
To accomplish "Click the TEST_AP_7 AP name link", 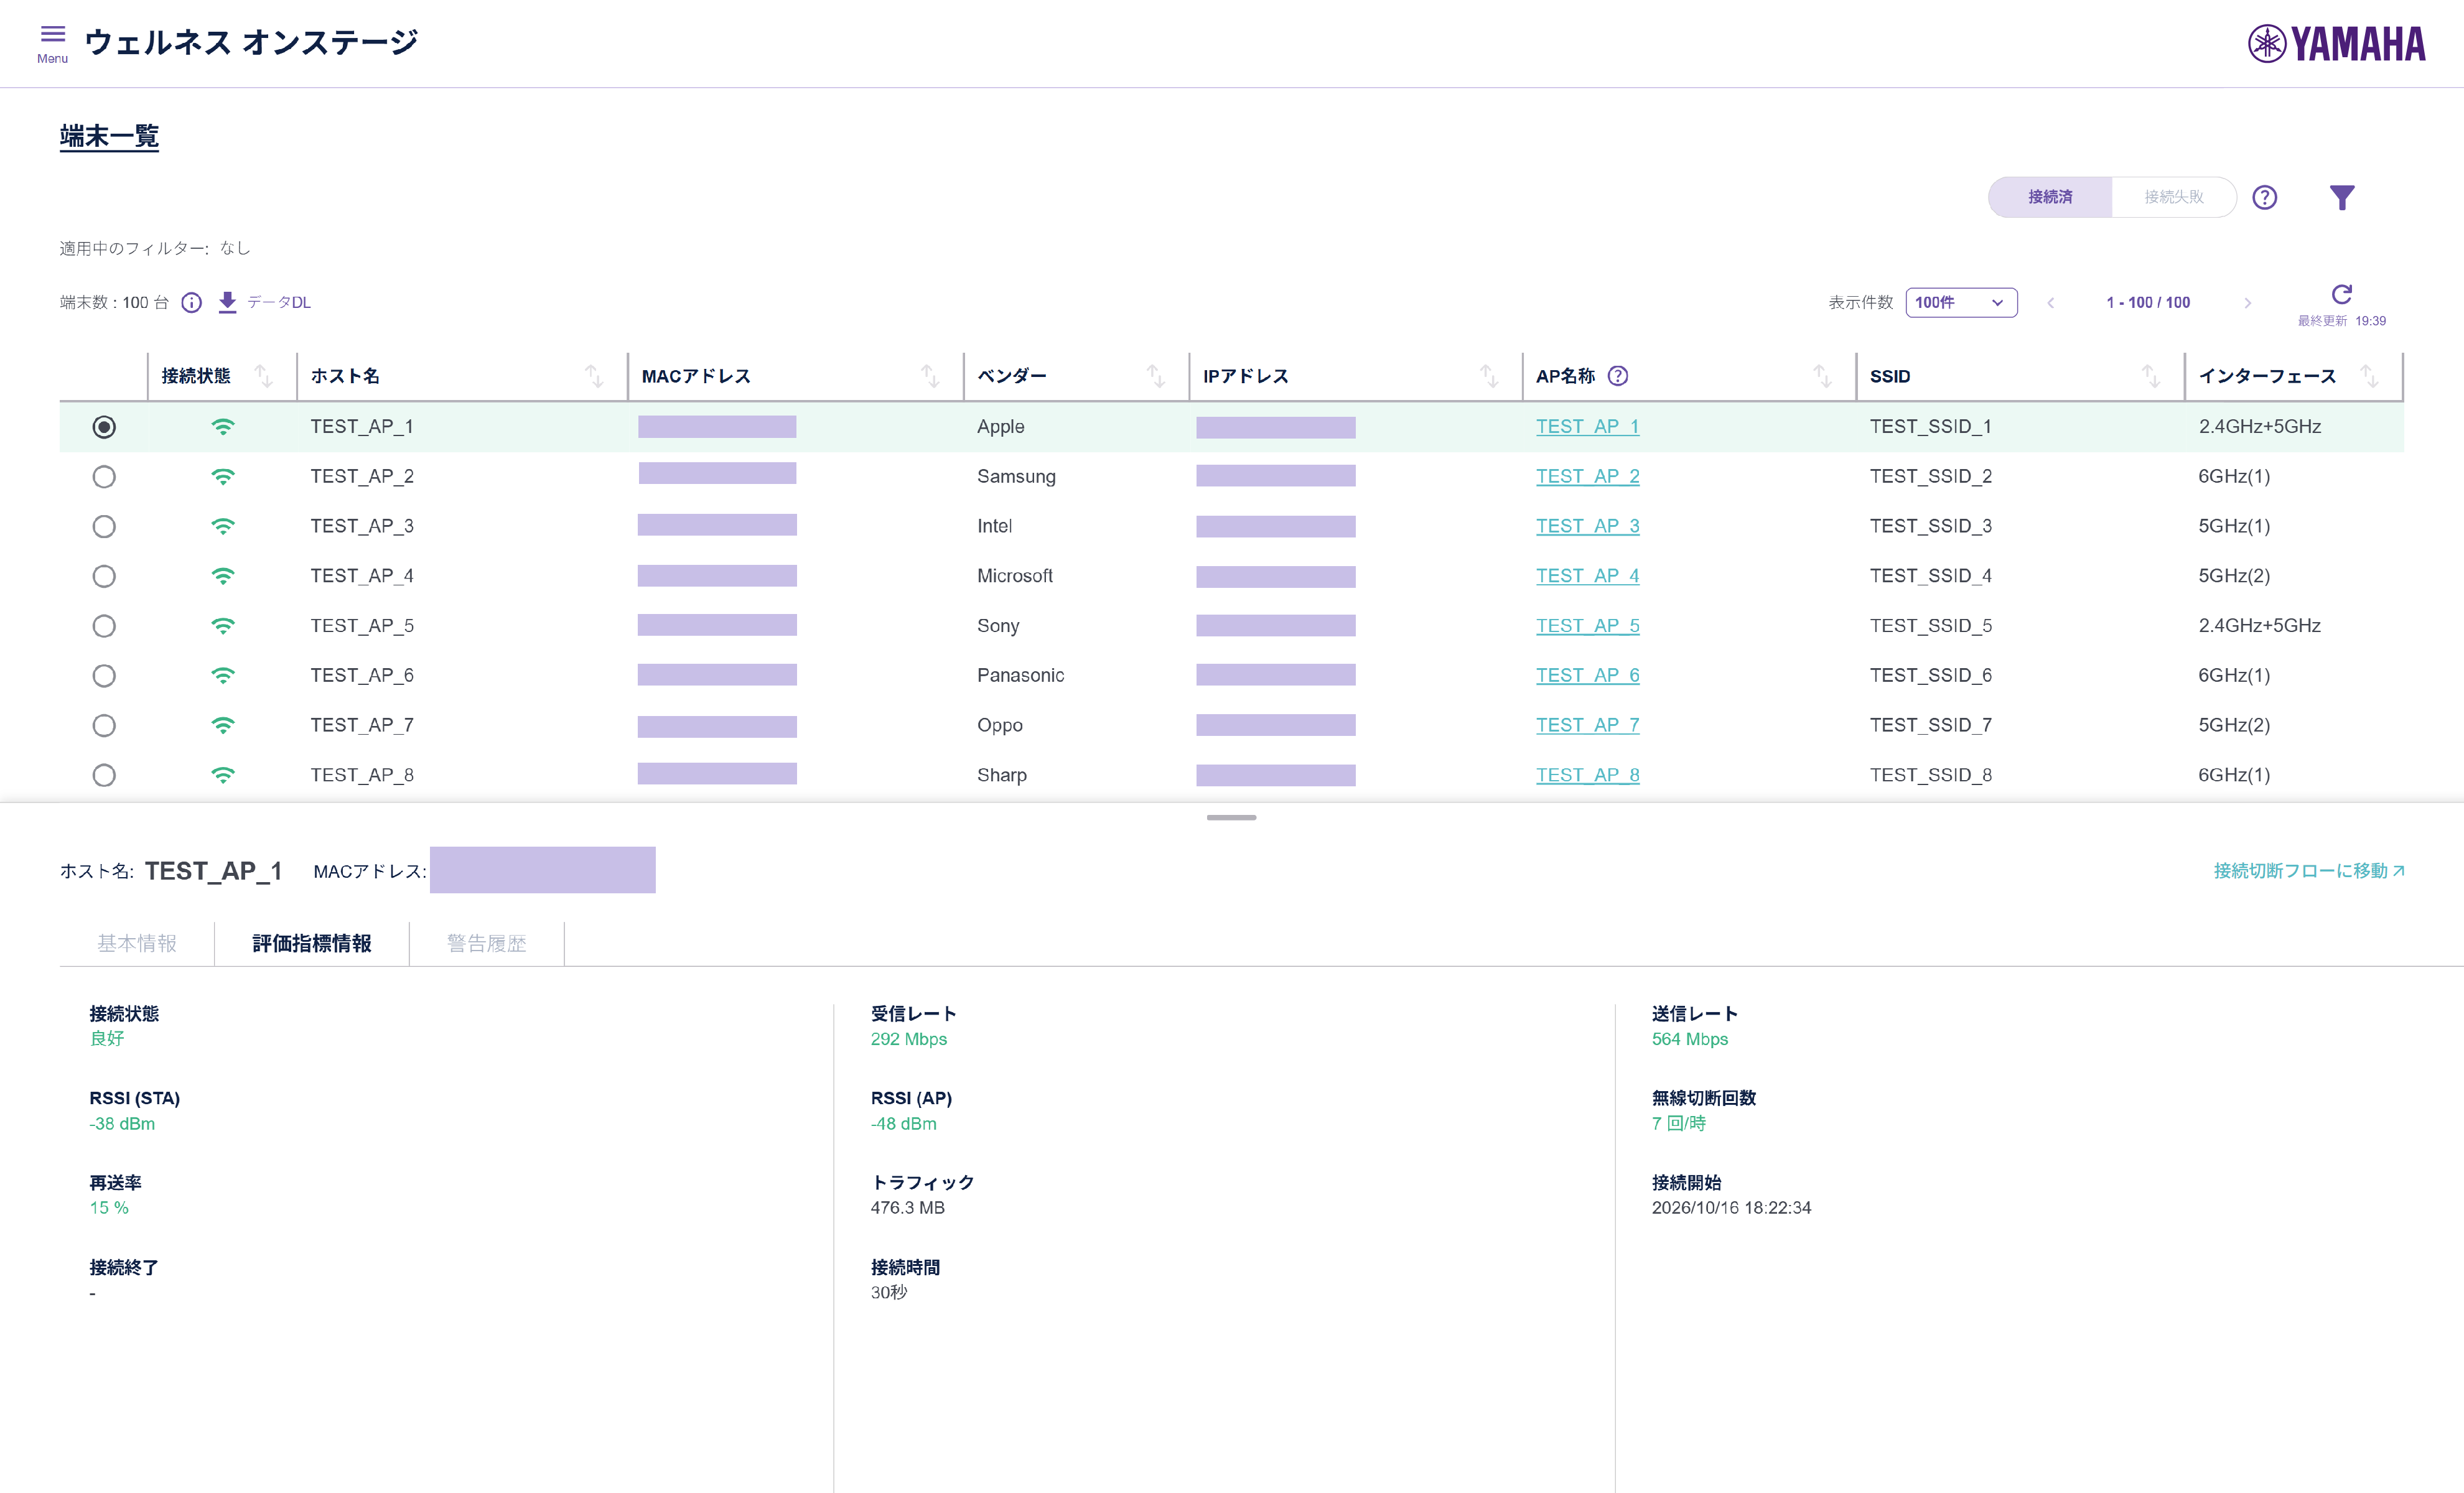I will click(1587, 725).
